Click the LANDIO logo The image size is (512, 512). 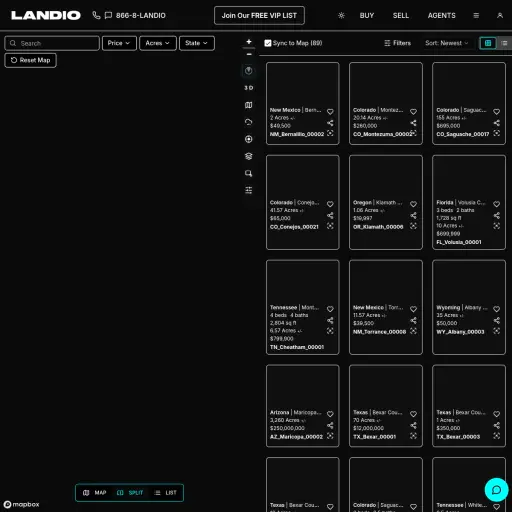pyautogui.click(x=46, y=15)
